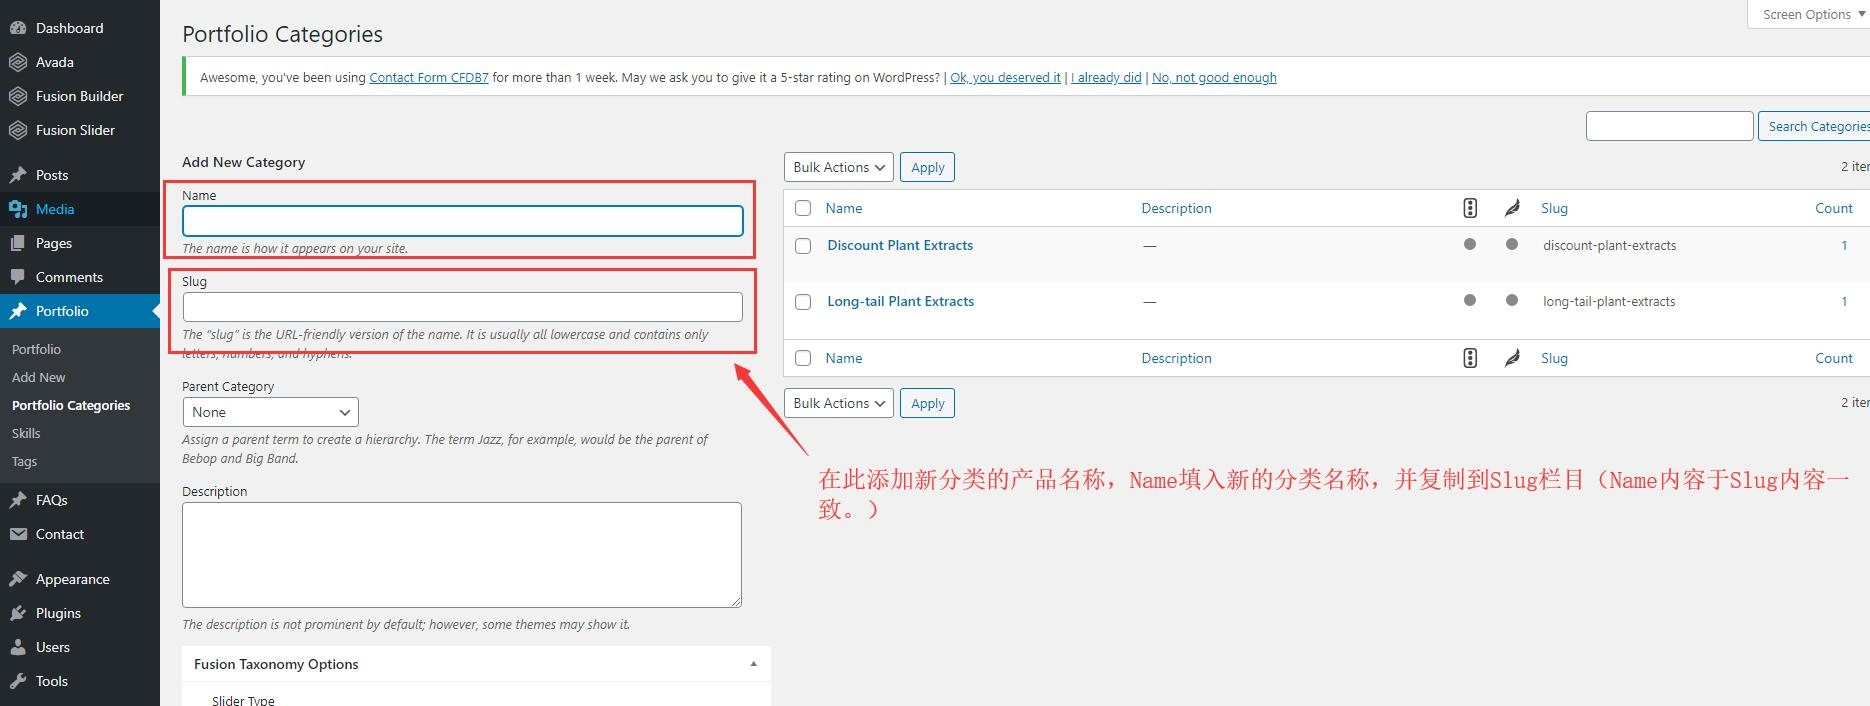Open Add New under Portfolio menu

point(38,377)
